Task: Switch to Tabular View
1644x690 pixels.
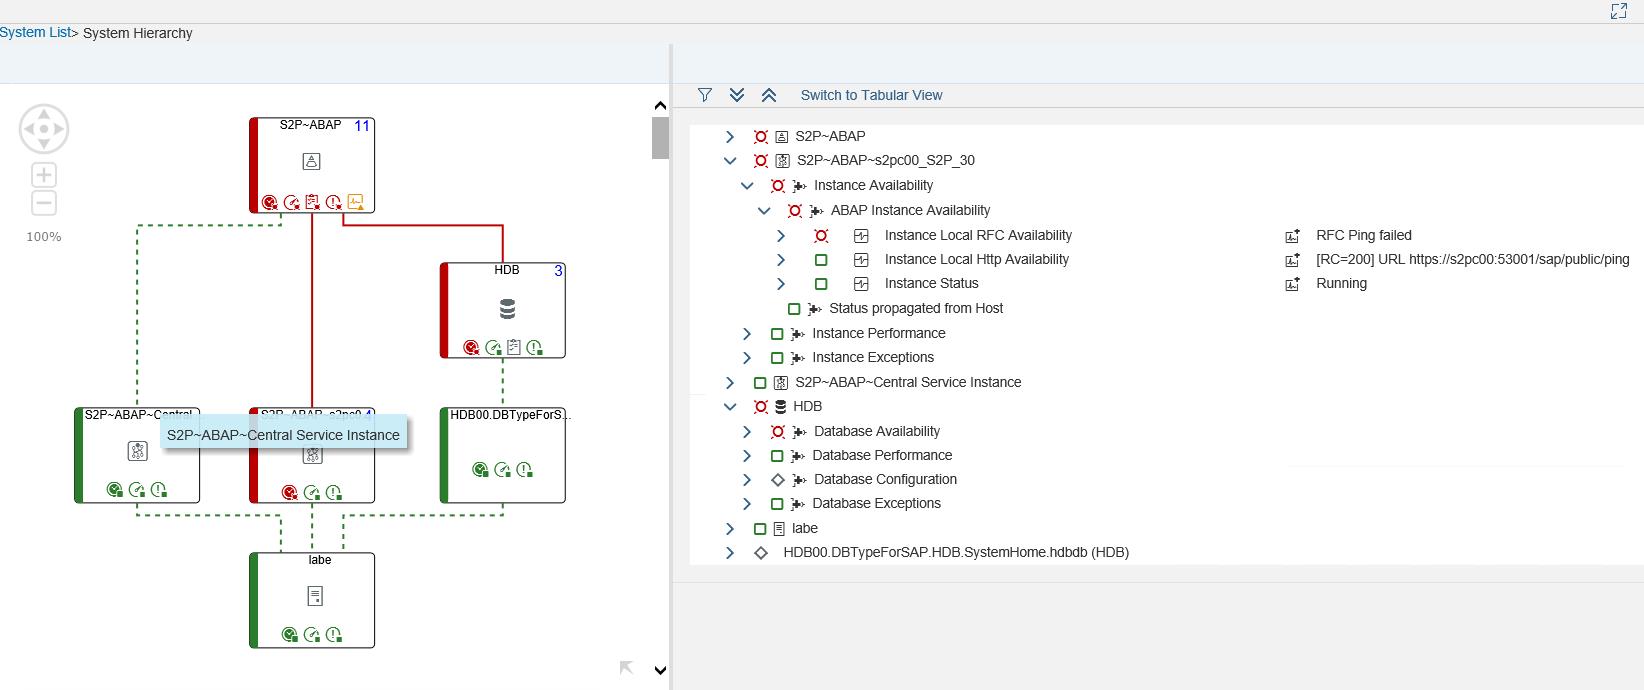Action: 871,95
